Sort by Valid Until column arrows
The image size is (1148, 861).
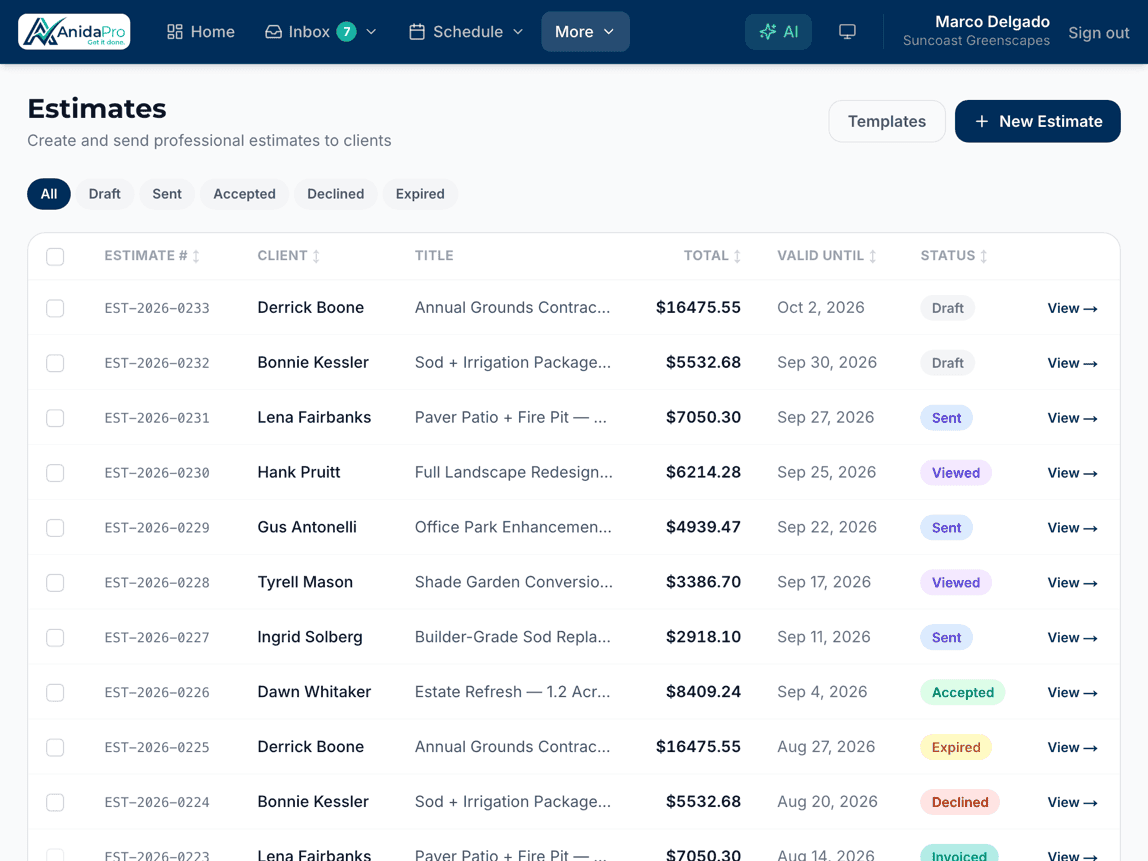point(873,256)
